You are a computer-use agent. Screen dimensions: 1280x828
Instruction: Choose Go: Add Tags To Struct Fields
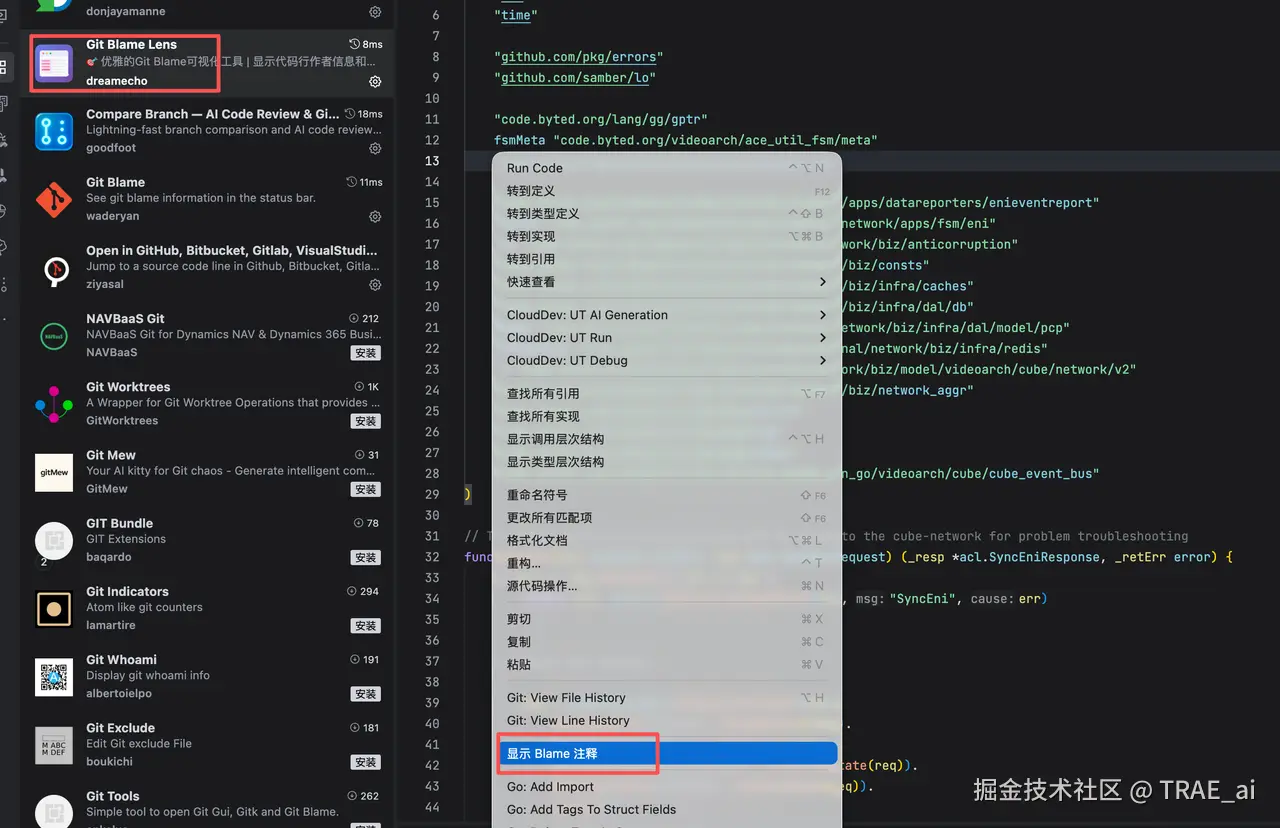tap(667, 810)
